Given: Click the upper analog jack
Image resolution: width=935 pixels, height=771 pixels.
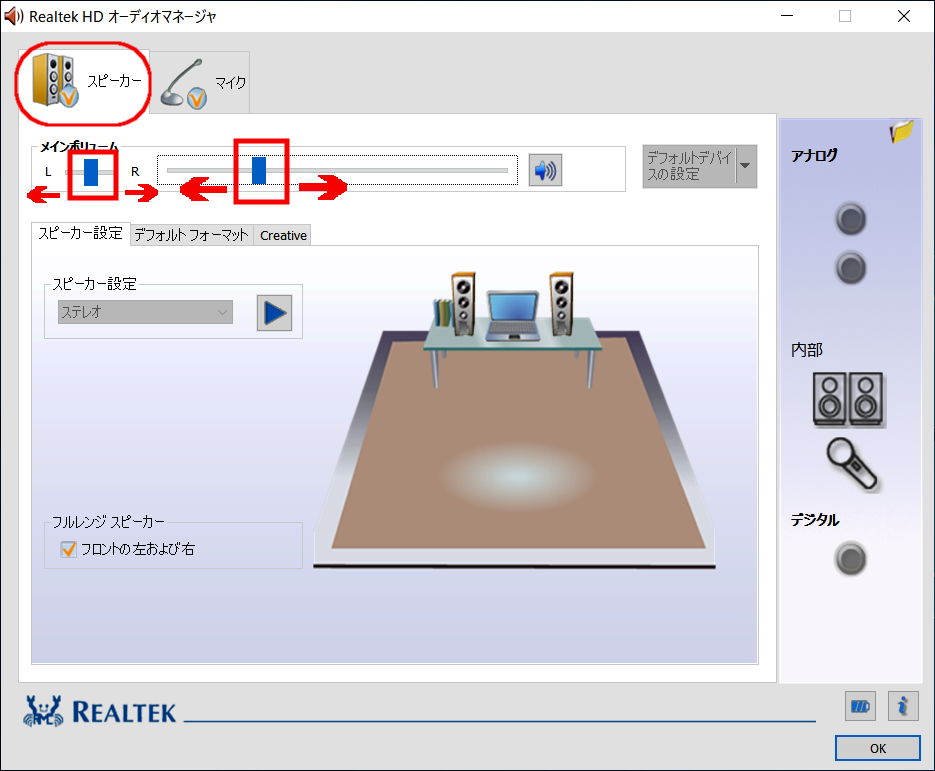Looking at the screenshot, I should [x=851, y=219].
